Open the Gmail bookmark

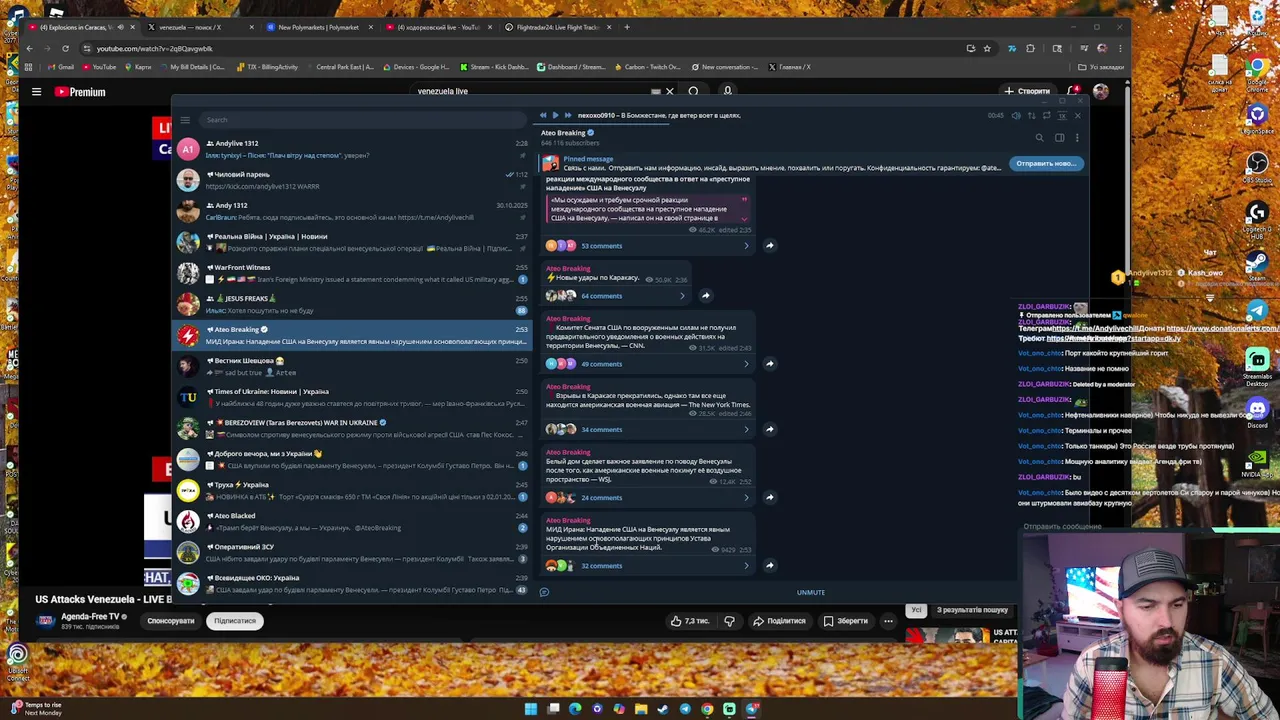pos(61,67)
